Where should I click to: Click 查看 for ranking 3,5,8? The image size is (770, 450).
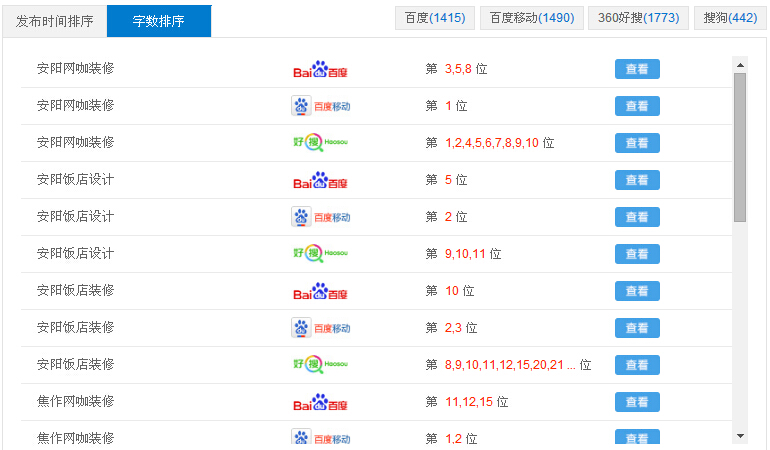[x=637, y=69]
